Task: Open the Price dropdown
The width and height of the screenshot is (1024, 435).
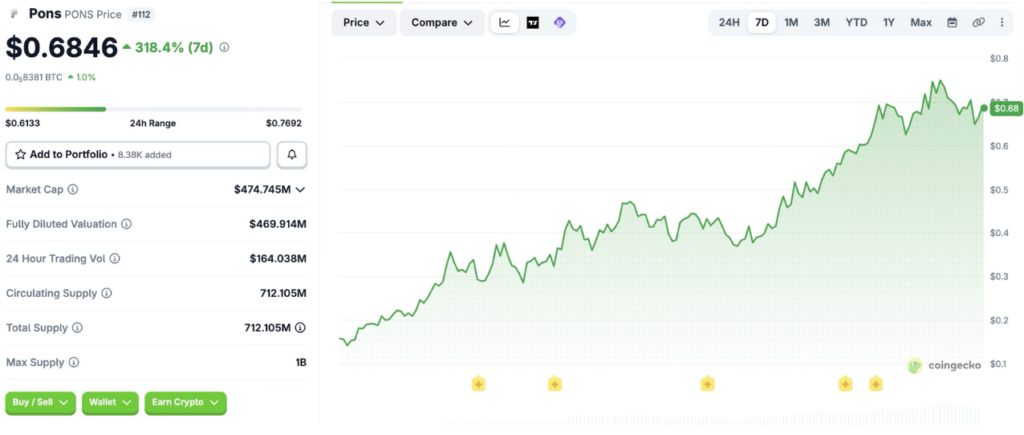Action: [x=364, y=23]
